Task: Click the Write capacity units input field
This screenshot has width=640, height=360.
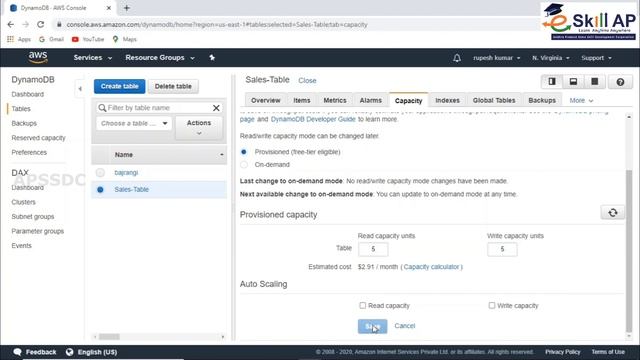Action: point(502,249)
